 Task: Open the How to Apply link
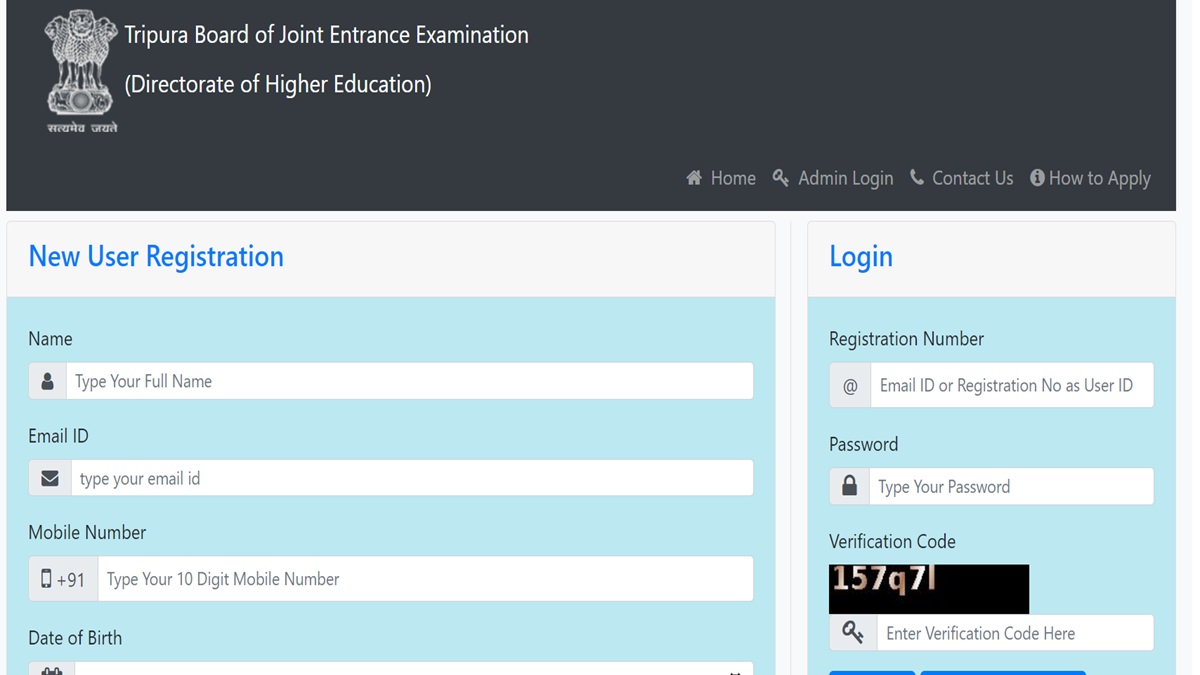[x=1099, y=178]
